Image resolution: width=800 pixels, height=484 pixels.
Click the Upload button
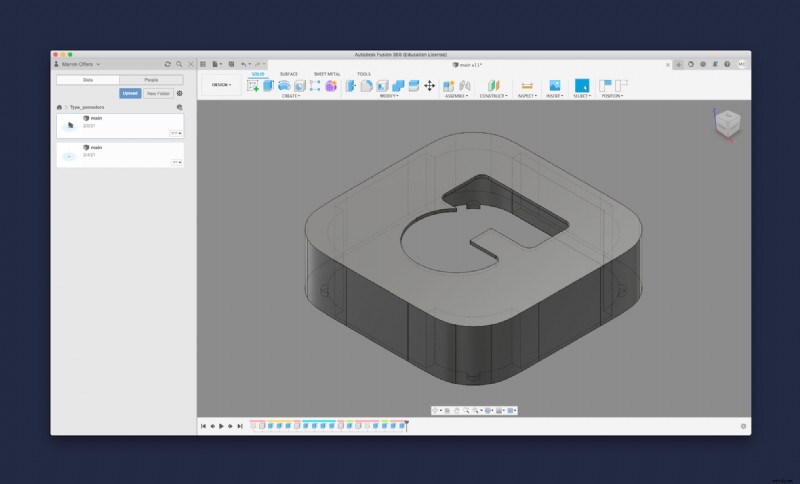tap(130, 93)
